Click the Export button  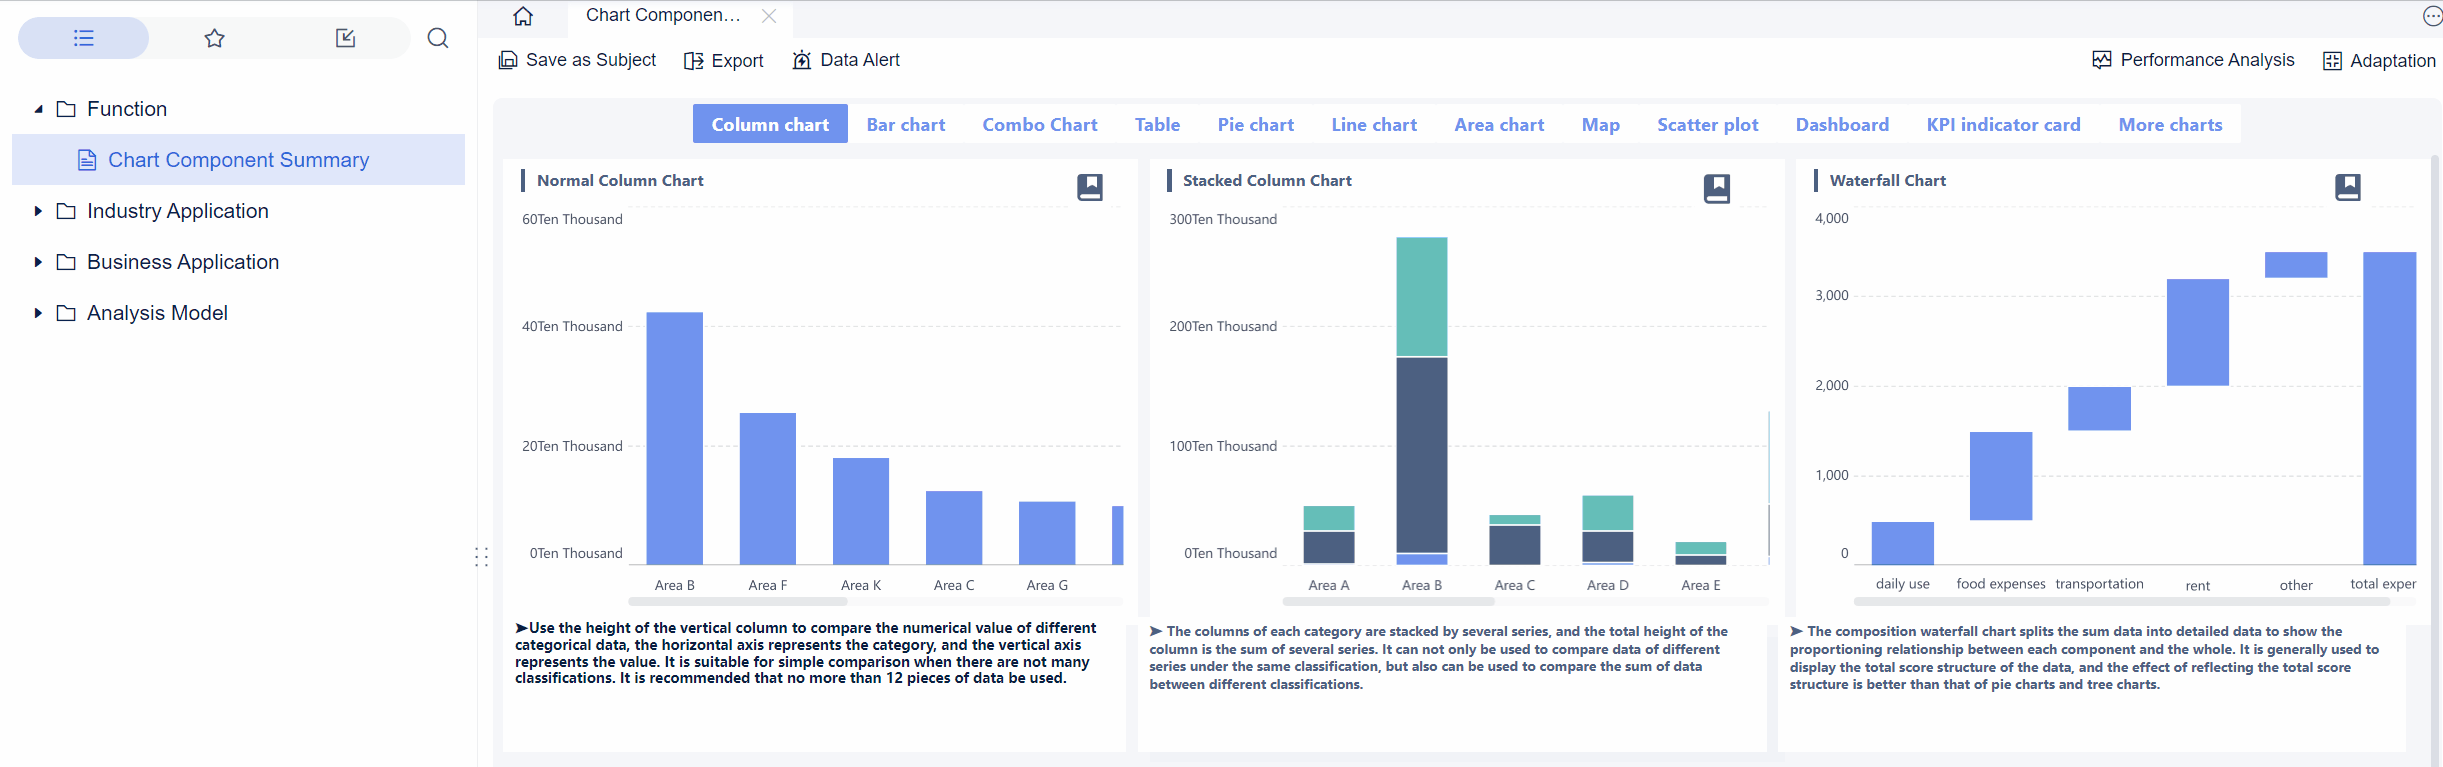[x=724, y=61]
